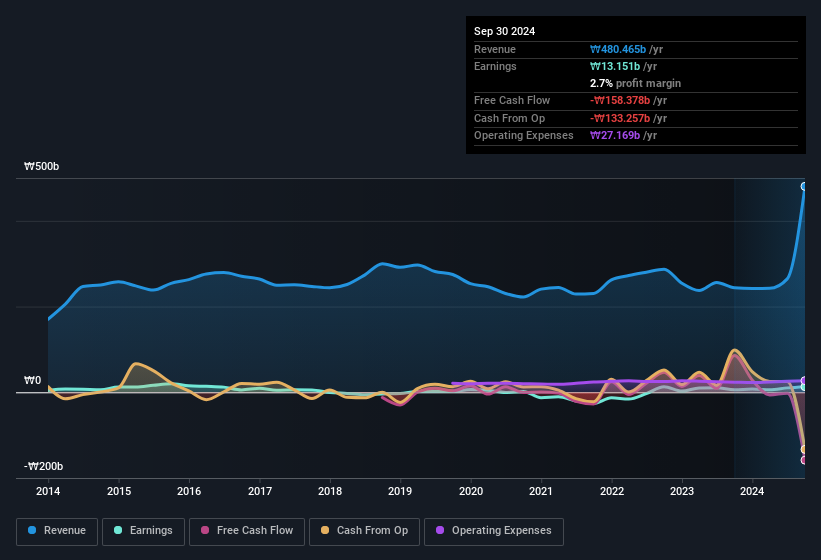Click the ₩27.169b operating expenses value
The height and width of the screenshot is (560, 821).
615,135
